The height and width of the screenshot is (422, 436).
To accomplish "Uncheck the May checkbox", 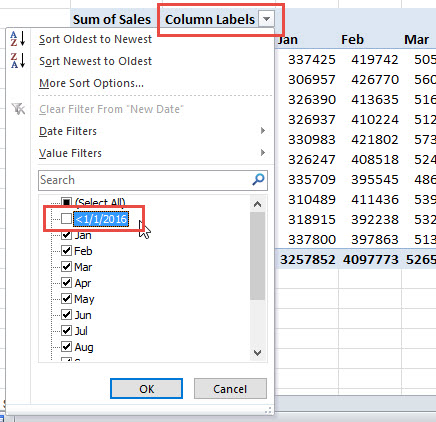I will point(66,298).
